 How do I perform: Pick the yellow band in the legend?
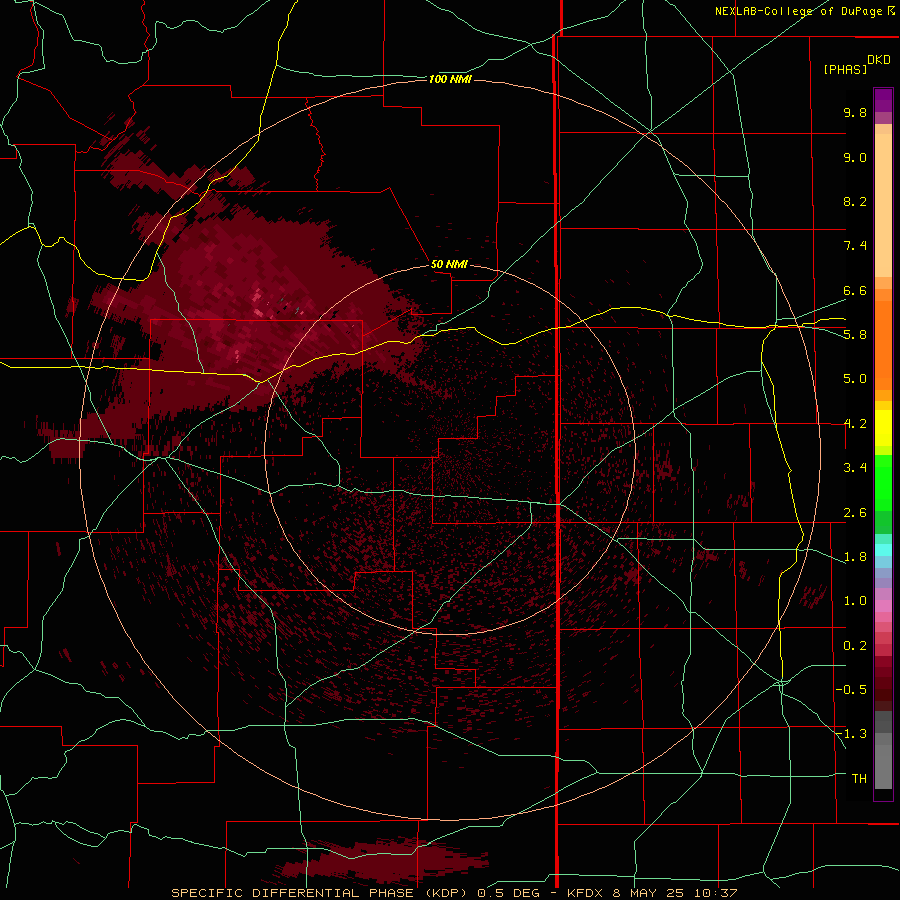click(x=883, y=428)
